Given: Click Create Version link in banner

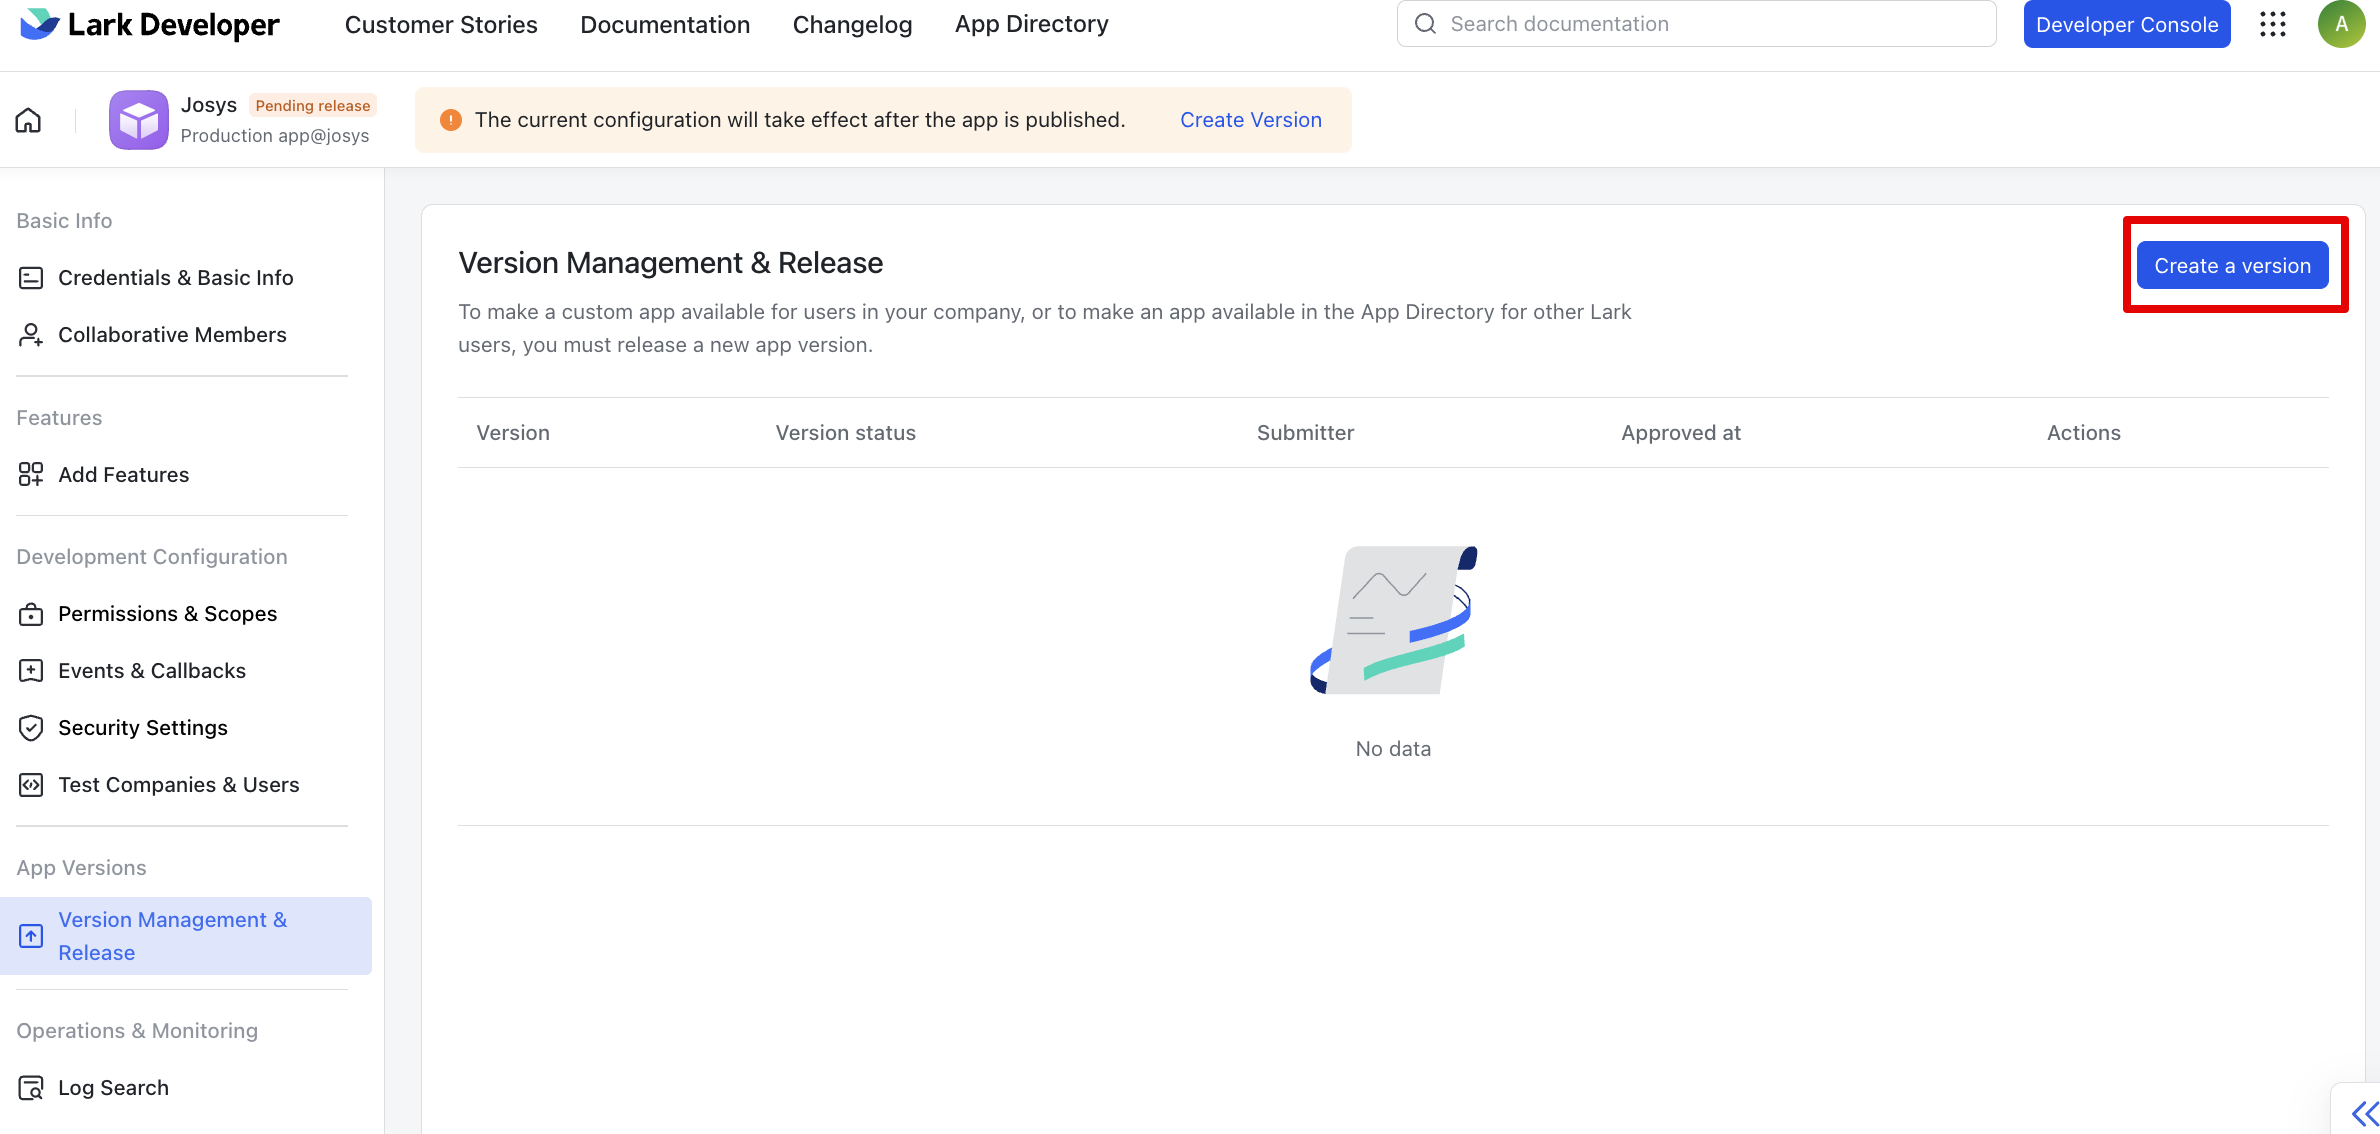Looking at the screenshot, I should click(1250, 120).
